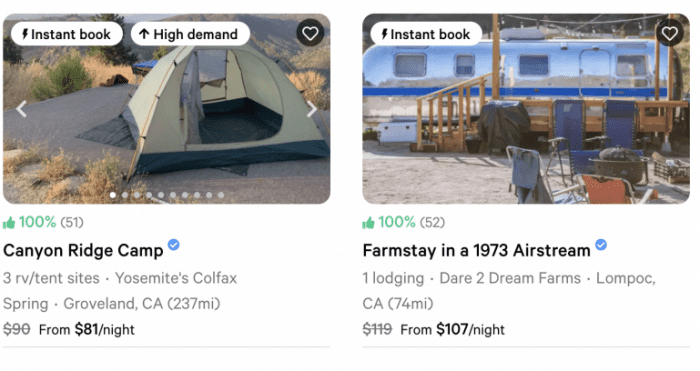Click the Instant book badge on tent listing

coord(67,34)
